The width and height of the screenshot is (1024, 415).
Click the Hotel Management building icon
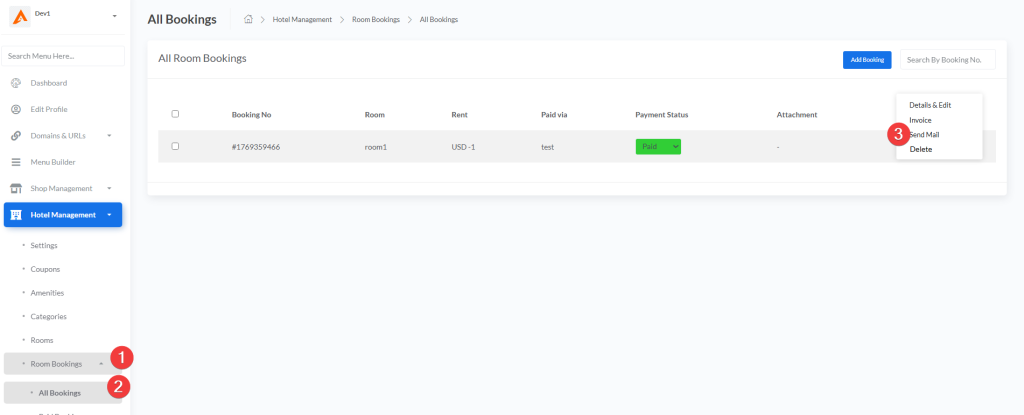[x=17, y=214]
